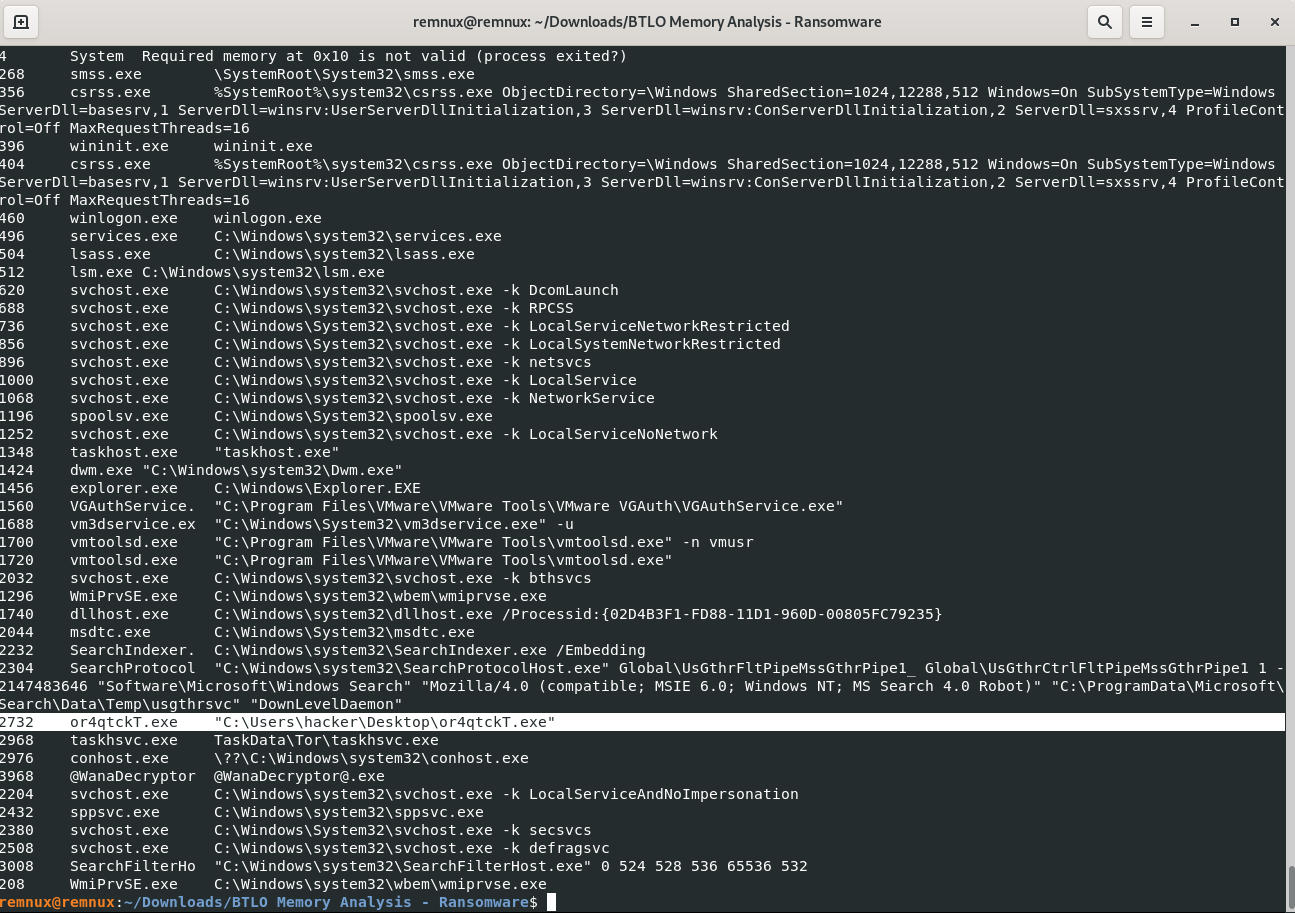Click the conhost.exe process name
Image resolution: width=1295 pixels, height=913 pixels.
pos(119,758)
